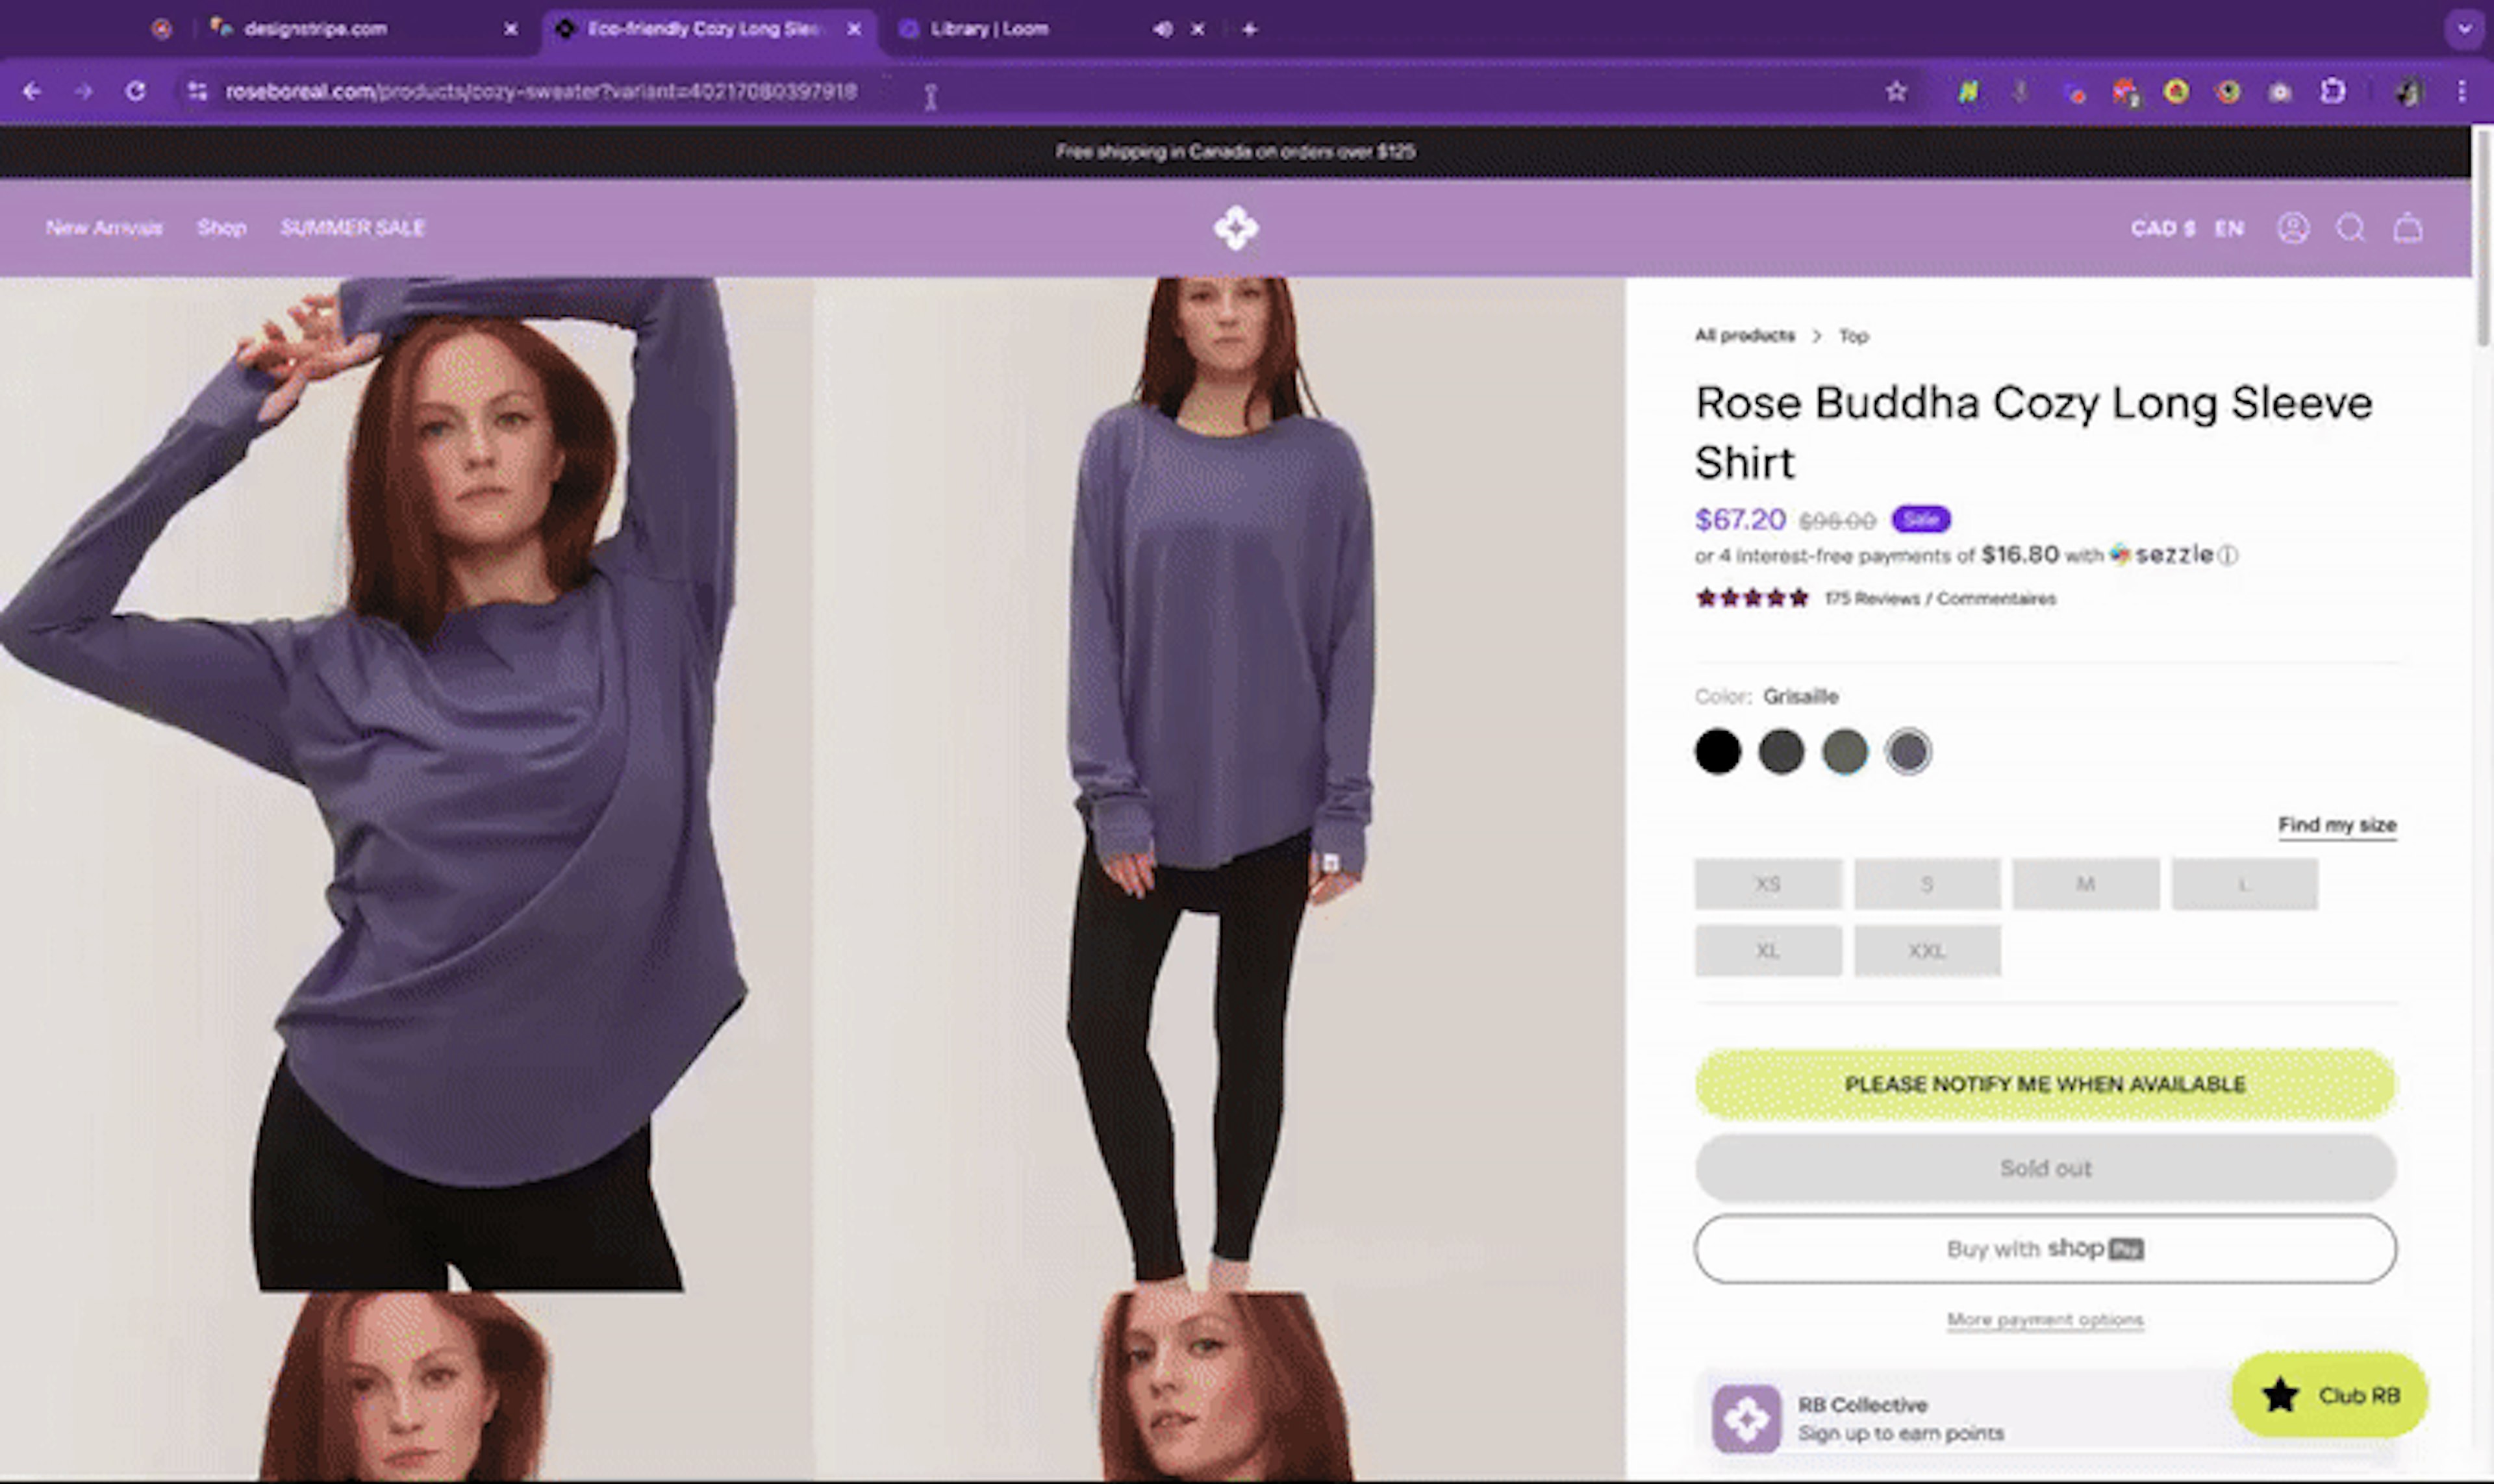Select the Grisaille purple-grey color swatch

(x=1908, y=751)
